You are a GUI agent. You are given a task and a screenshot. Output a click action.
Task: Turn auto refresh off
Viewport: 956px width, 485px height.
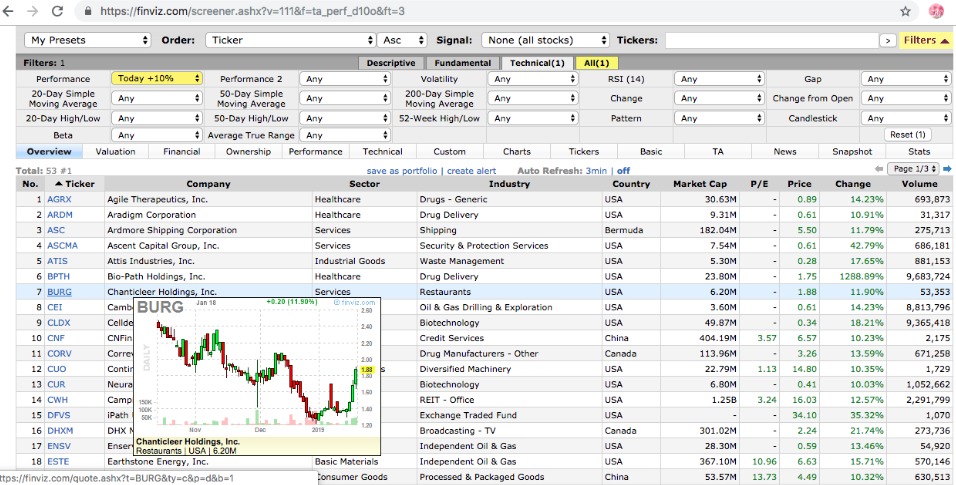(x=623, y=171)
